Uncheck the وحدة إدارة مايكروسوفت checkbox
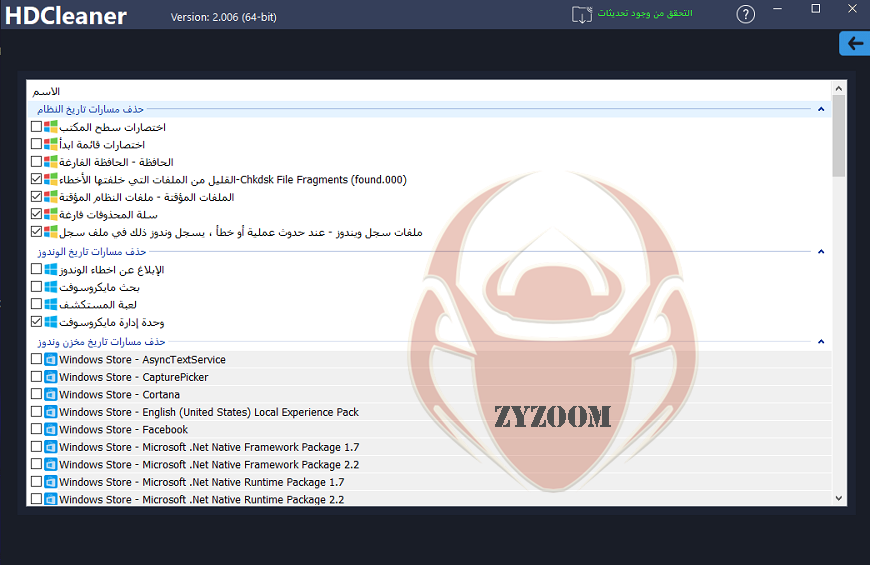Viewport: 870px width, 565px height. click(37, 321)
